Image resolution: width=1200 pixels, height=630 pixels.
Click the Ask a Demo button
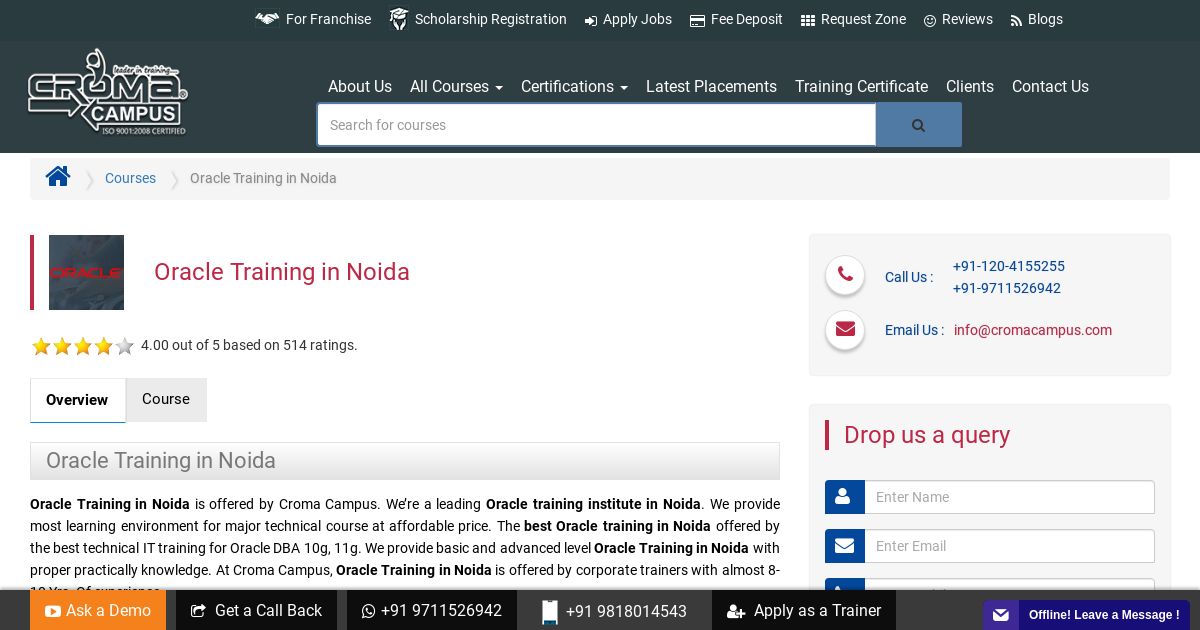click(x=98, y=610)
